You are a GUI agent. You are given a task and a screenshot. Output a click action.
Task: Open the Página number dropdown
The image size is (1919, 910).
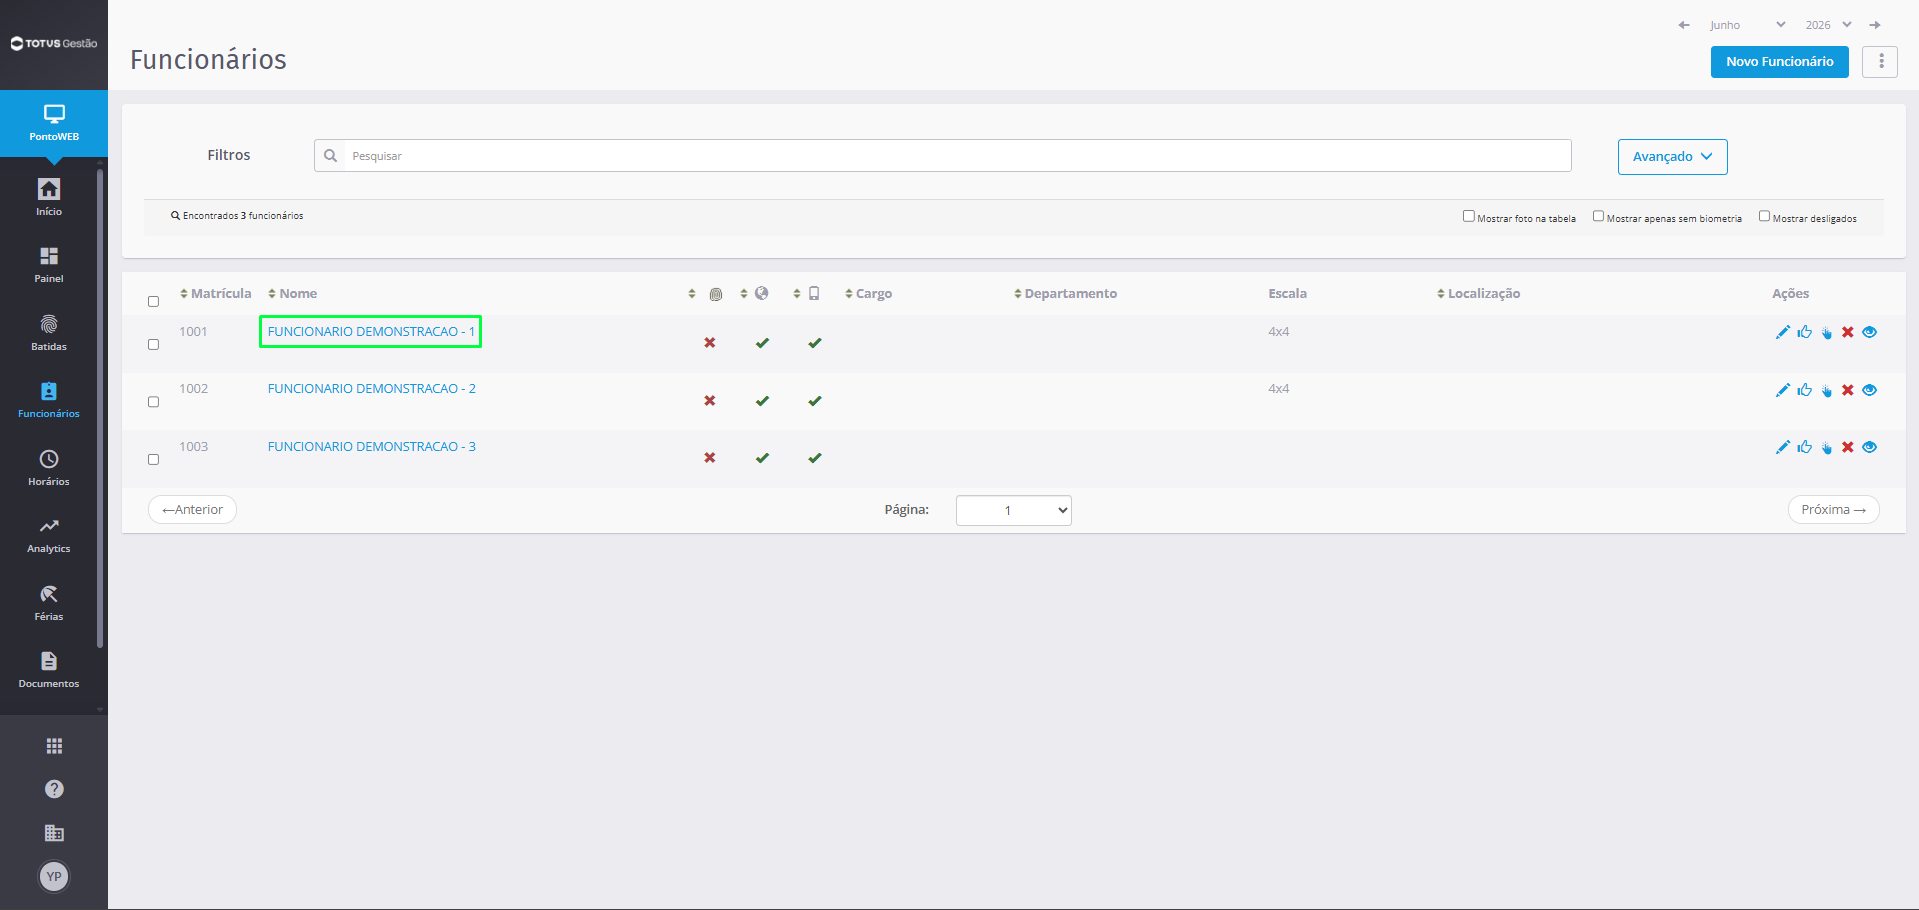point(1013,510)
